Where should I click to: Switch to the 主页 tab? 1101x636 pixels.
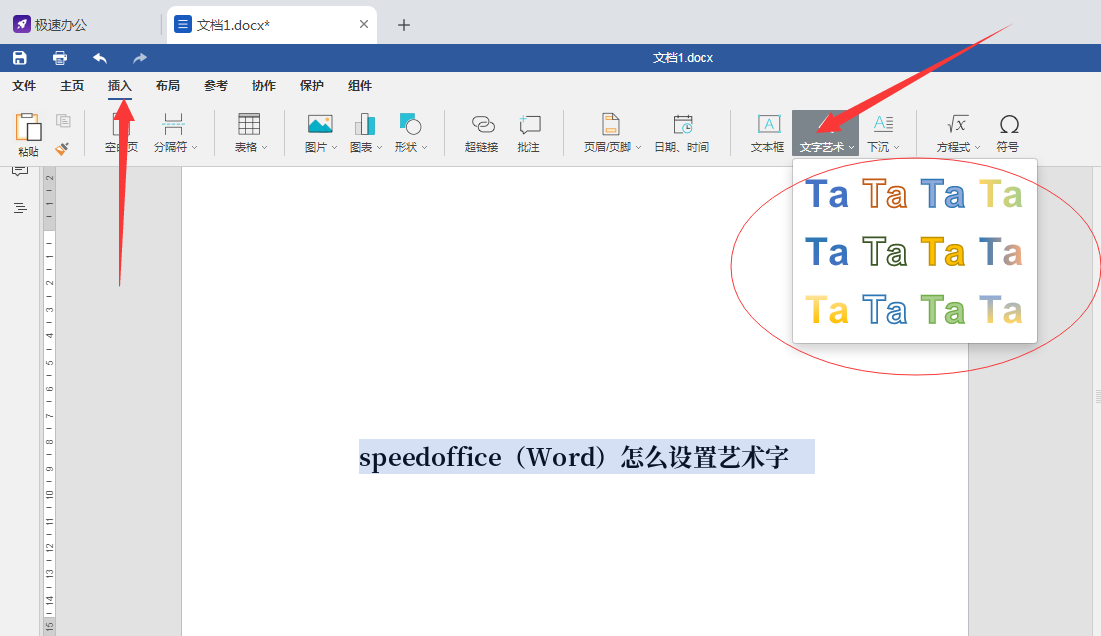[x=72, y=86]
